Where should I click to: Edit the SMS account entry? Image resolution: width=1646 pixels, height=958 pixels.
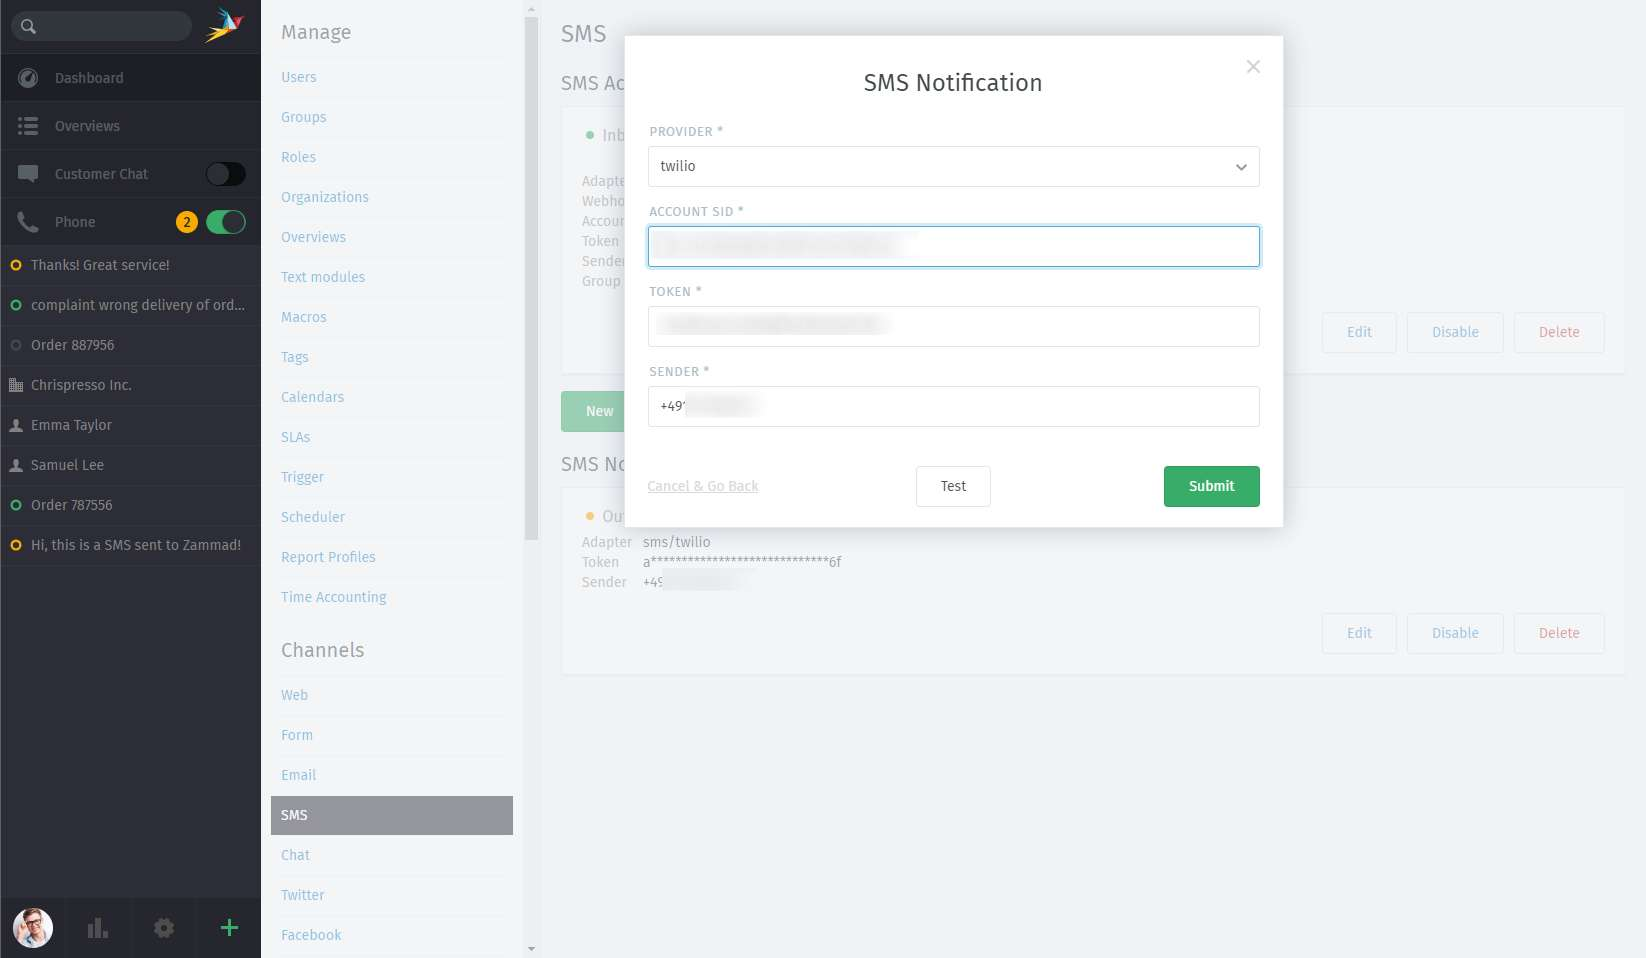[1359, 332]
